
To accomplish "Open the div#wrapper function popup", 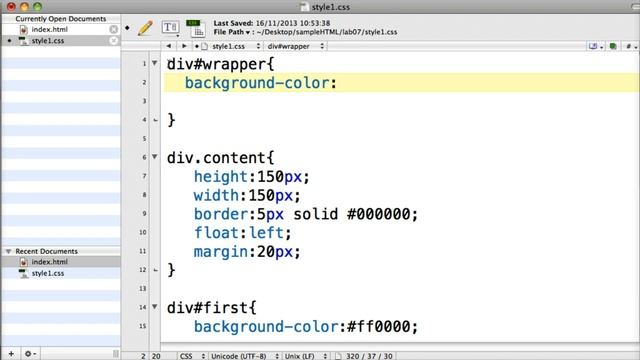I will click(296, 46).
